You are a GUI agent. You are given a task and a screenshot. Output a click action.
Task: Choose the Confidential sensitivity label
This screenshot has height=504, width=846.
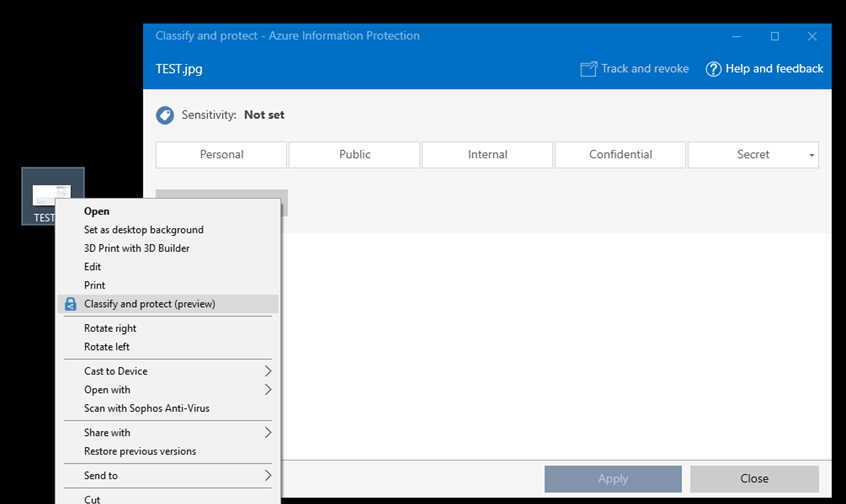click(620, 154)
